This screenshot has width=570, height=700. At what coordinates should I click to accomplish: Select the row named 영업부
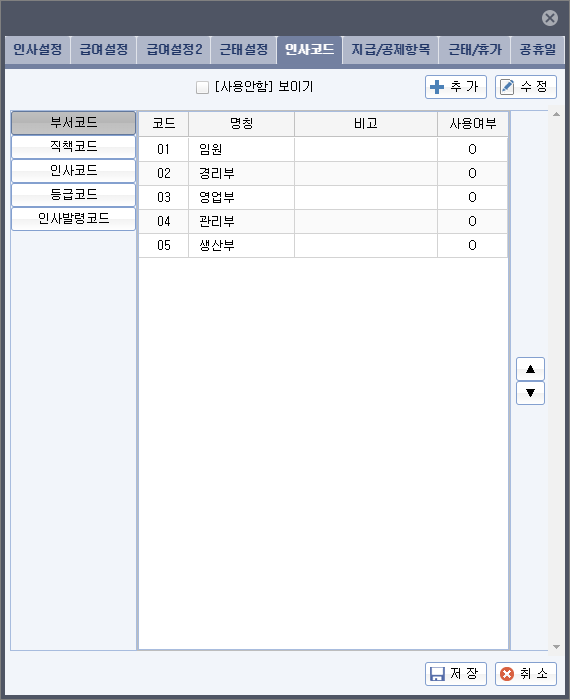pyautogui.click(x=323, y=197)
